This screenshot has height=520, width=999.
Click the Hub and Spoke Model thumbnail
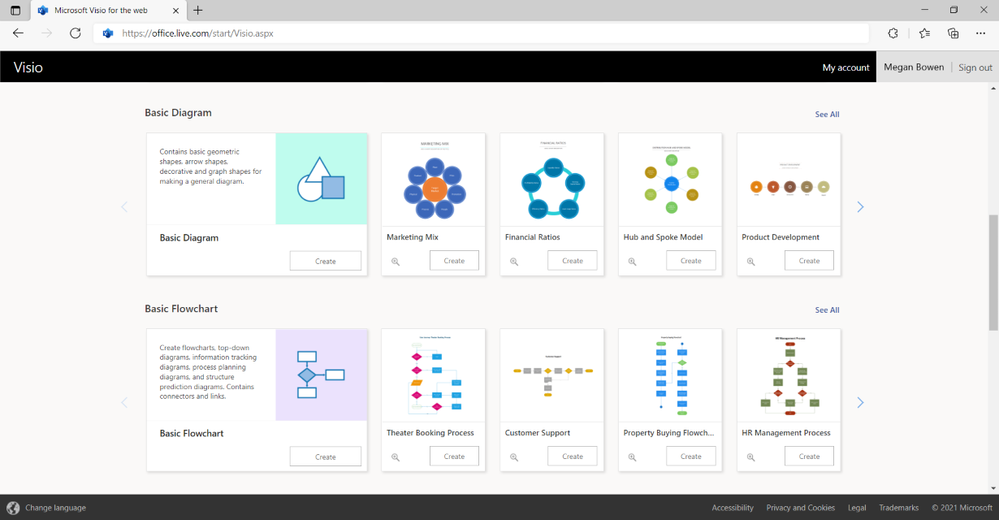(x=670, y=179)
